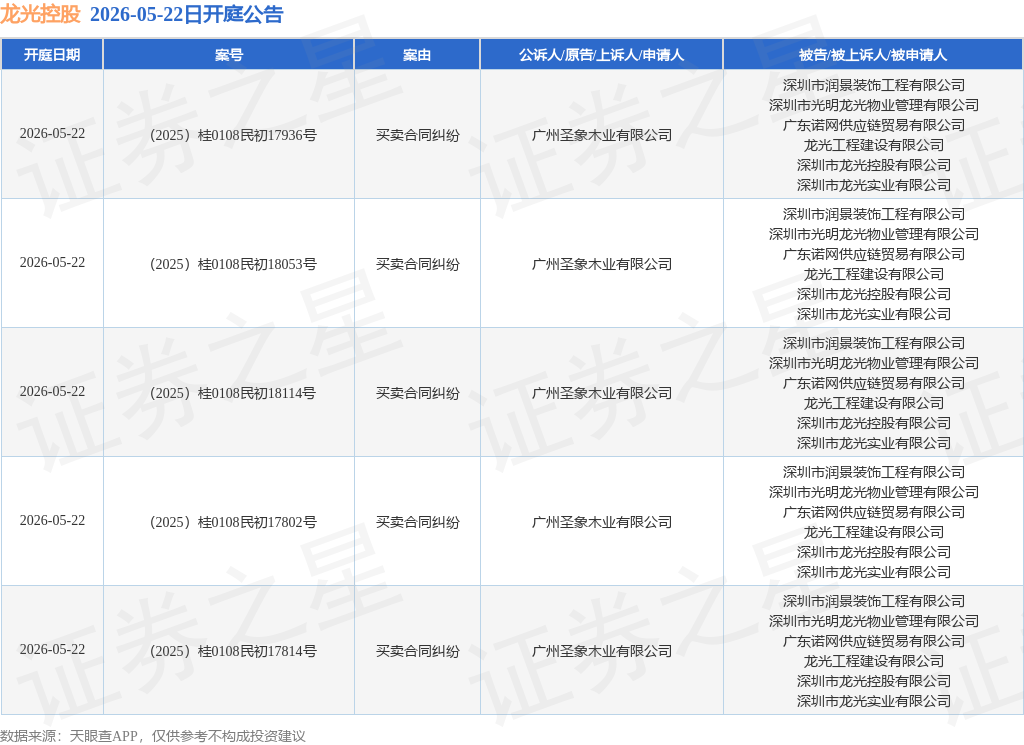Select case number 桂0108民初17802号
The image size is (1024, 745).
[257, 522]
